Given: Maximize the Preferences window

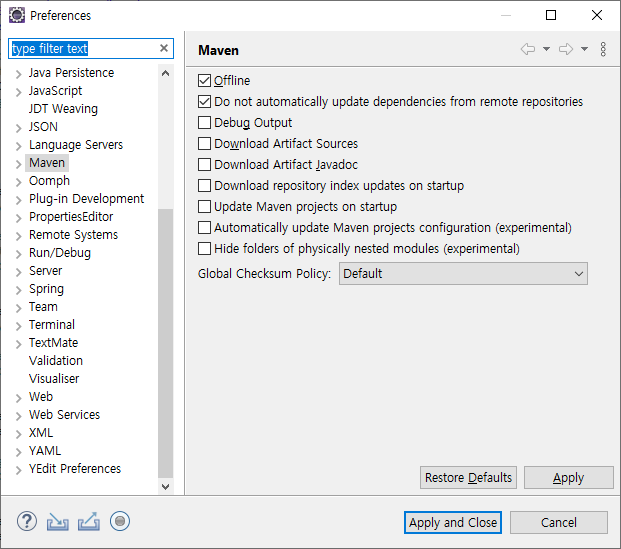Looking at the screenshot, I should (551, 15).
